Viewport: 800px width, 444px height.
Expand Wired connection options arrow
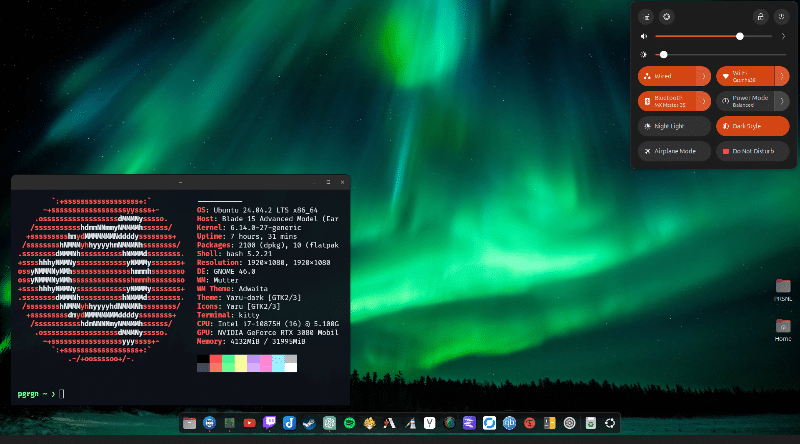coord(704,76)
